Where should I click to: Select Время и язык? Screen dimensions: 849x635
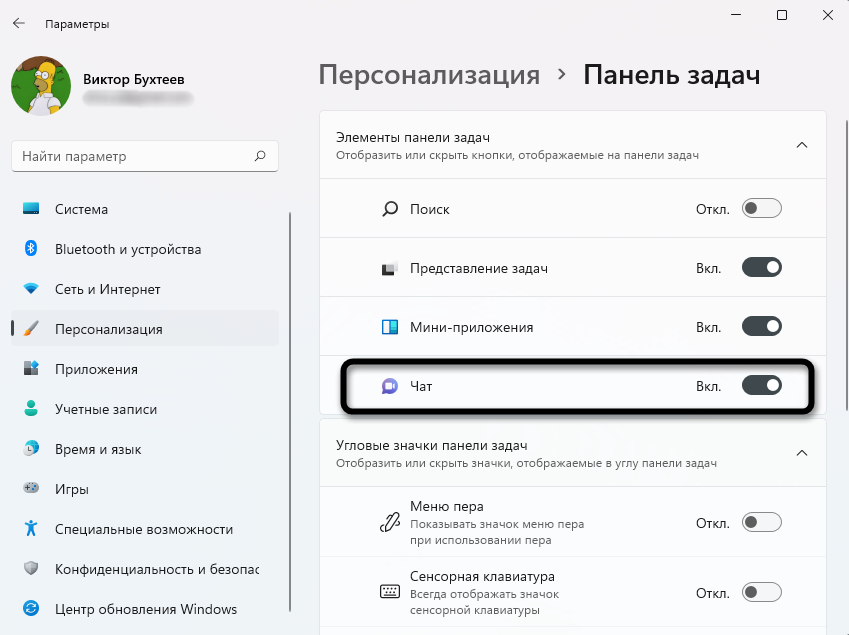coord(145,449)
